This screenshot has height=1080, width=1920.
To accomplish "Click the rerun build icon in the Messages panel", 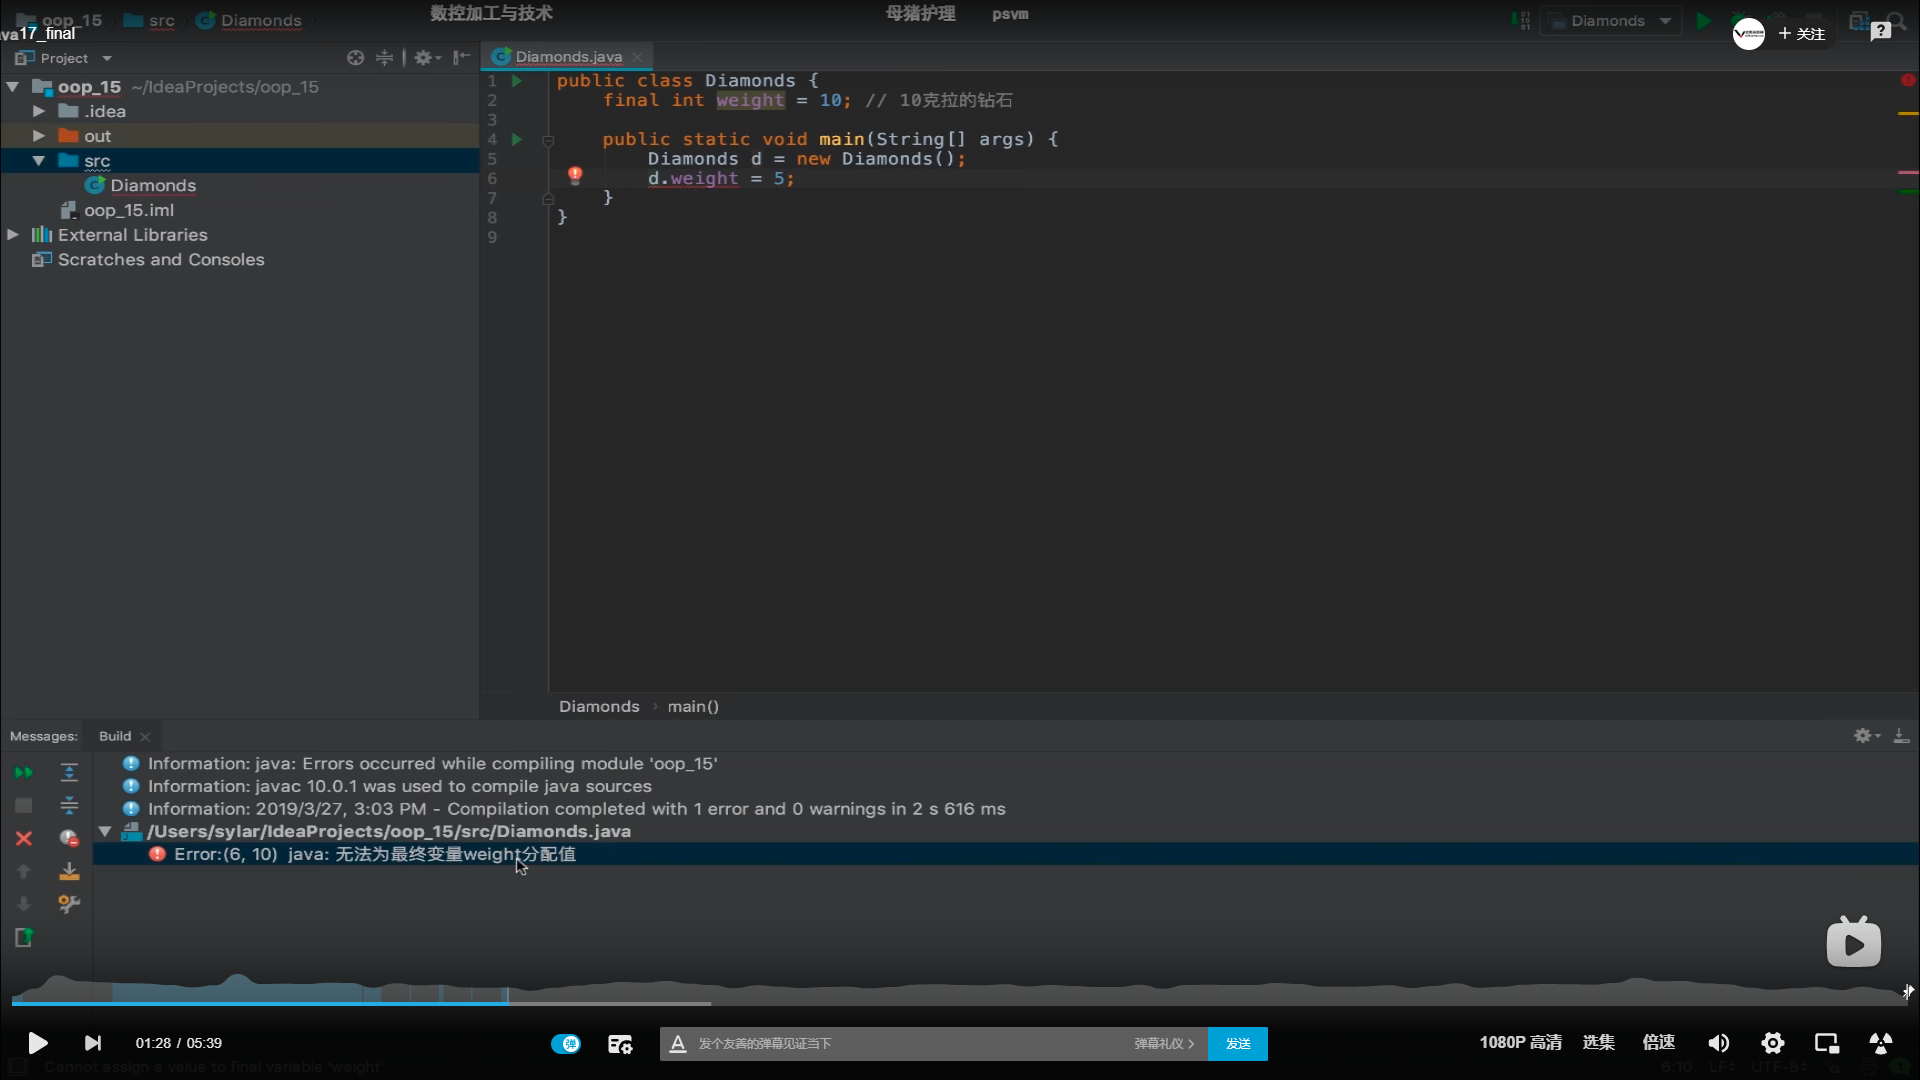I will pos(23,773).
